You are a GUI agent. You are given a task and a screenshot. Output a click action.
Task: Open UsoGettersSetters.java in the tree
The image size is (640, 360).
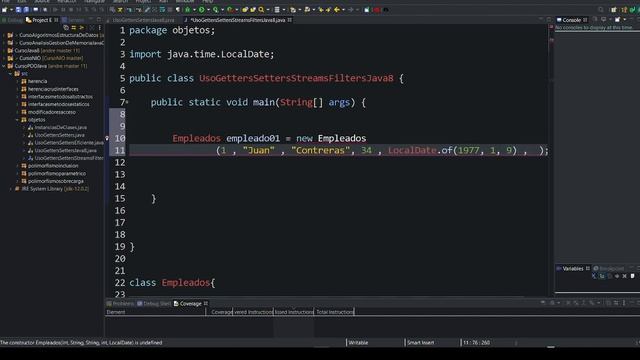(x=60, y=135)
